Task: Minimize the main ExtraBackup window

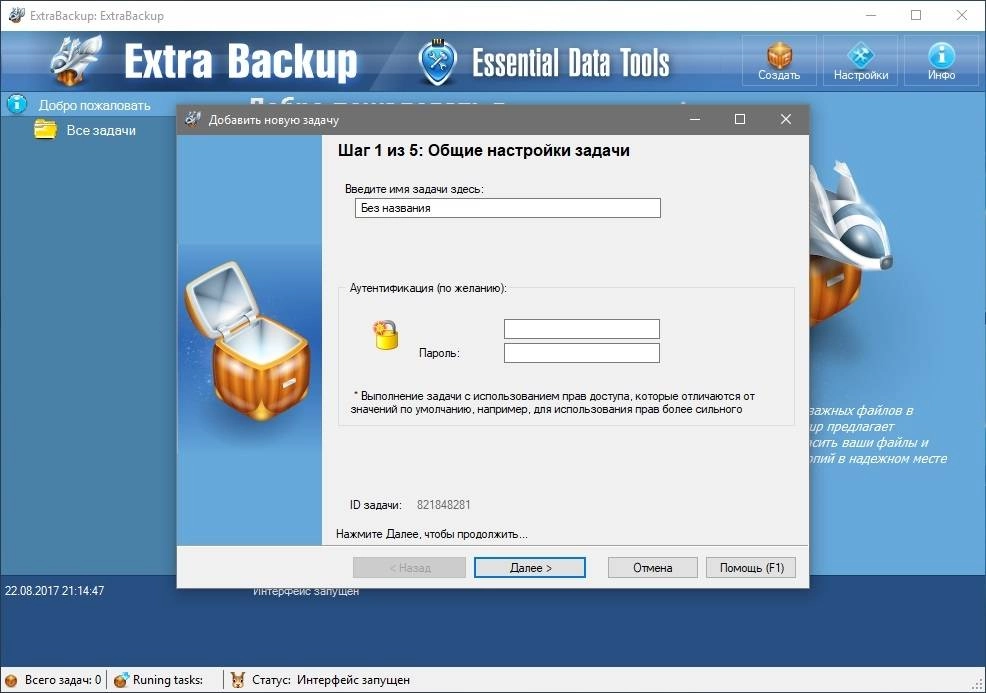Action: [871, 15]
